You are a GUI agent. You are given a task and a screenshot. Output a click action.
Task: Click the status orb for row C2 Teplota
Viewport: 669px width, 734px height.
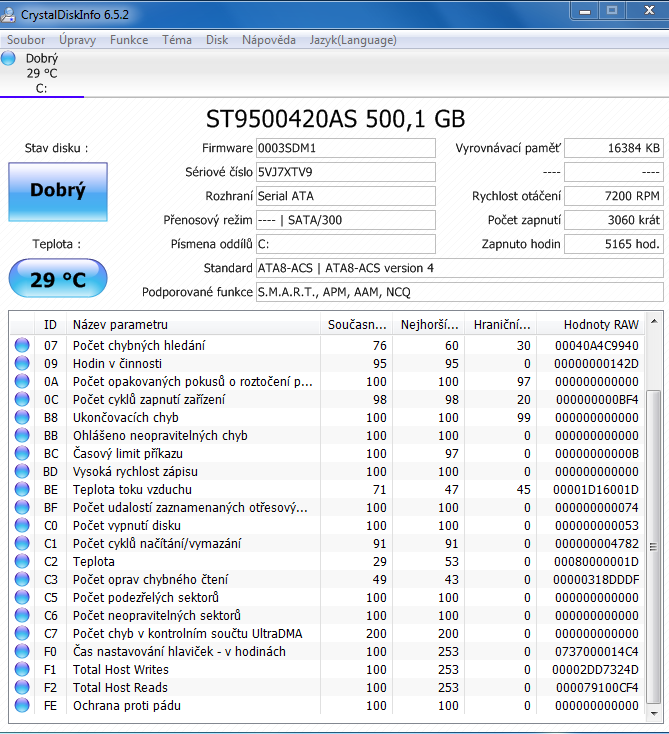point(22,561)
